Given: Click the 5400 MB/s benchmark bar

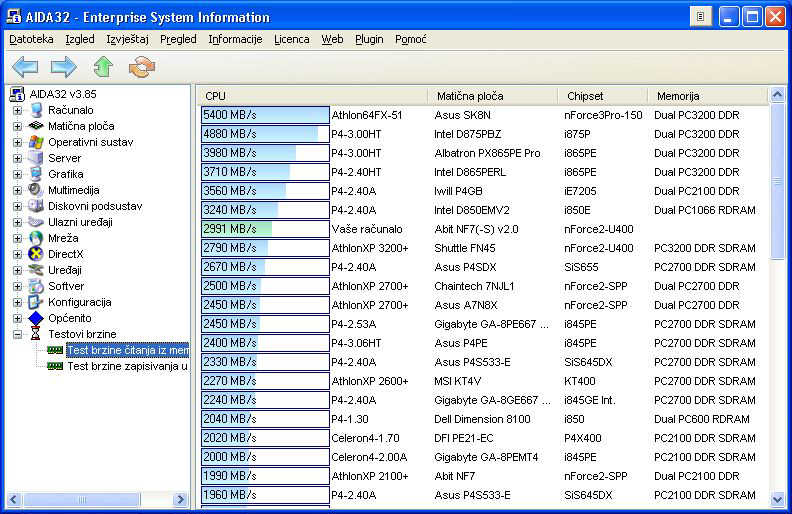Looking at the screenshot, I should tap(265, 115).
